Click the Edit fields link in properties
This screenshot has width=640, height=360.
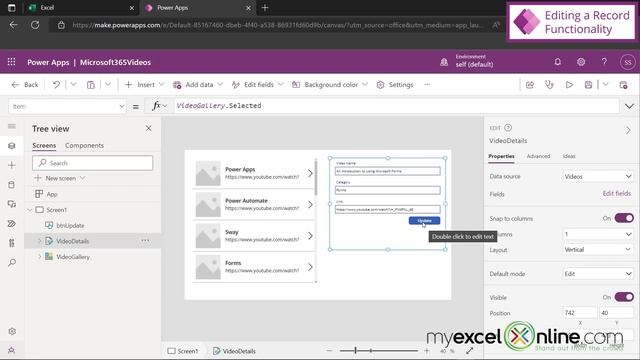(617, 193)
